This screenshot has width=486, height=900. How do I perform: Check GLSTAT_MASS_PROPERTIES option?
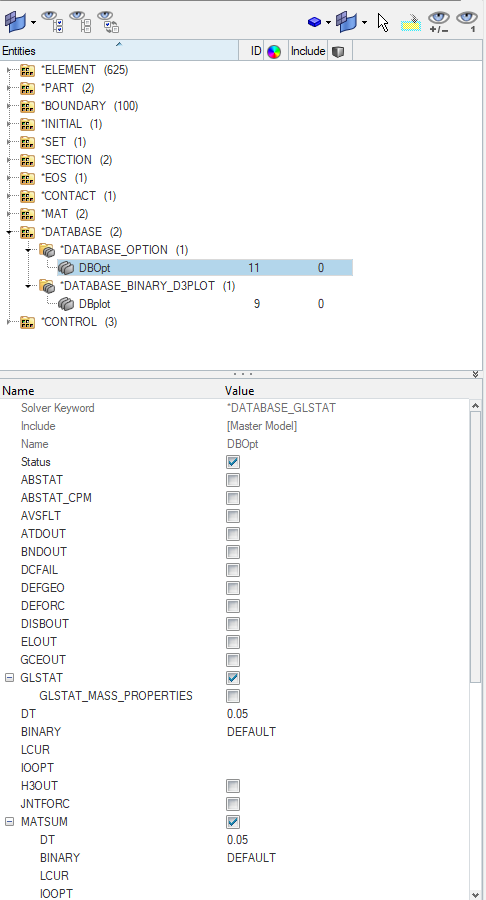click(x=232, y=696)
